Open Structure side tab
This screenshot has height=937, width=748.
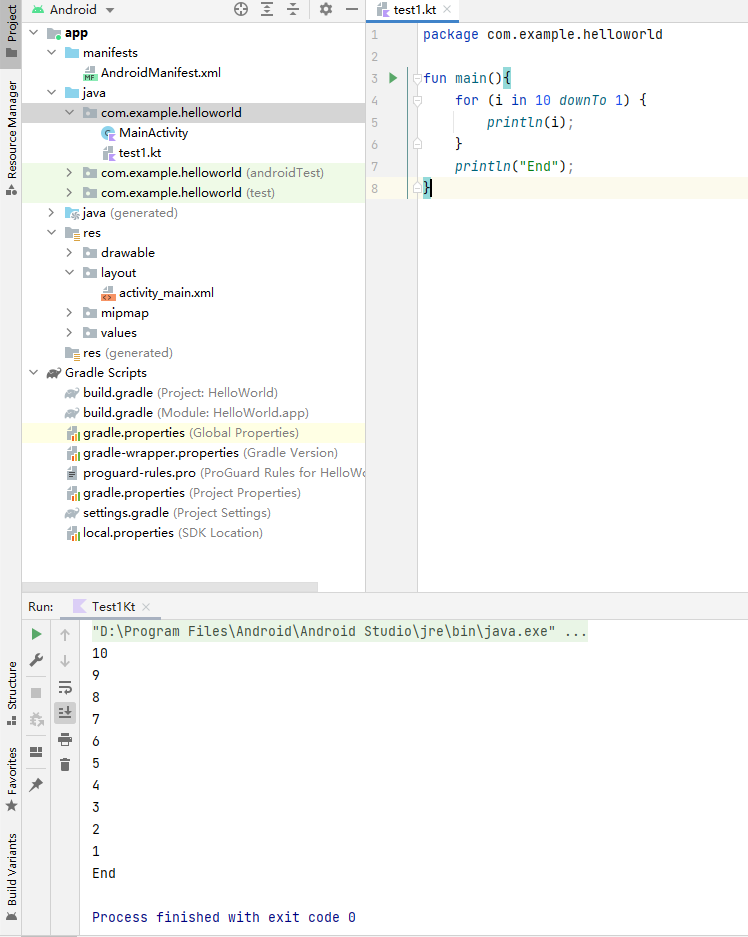tap(11, 693)
